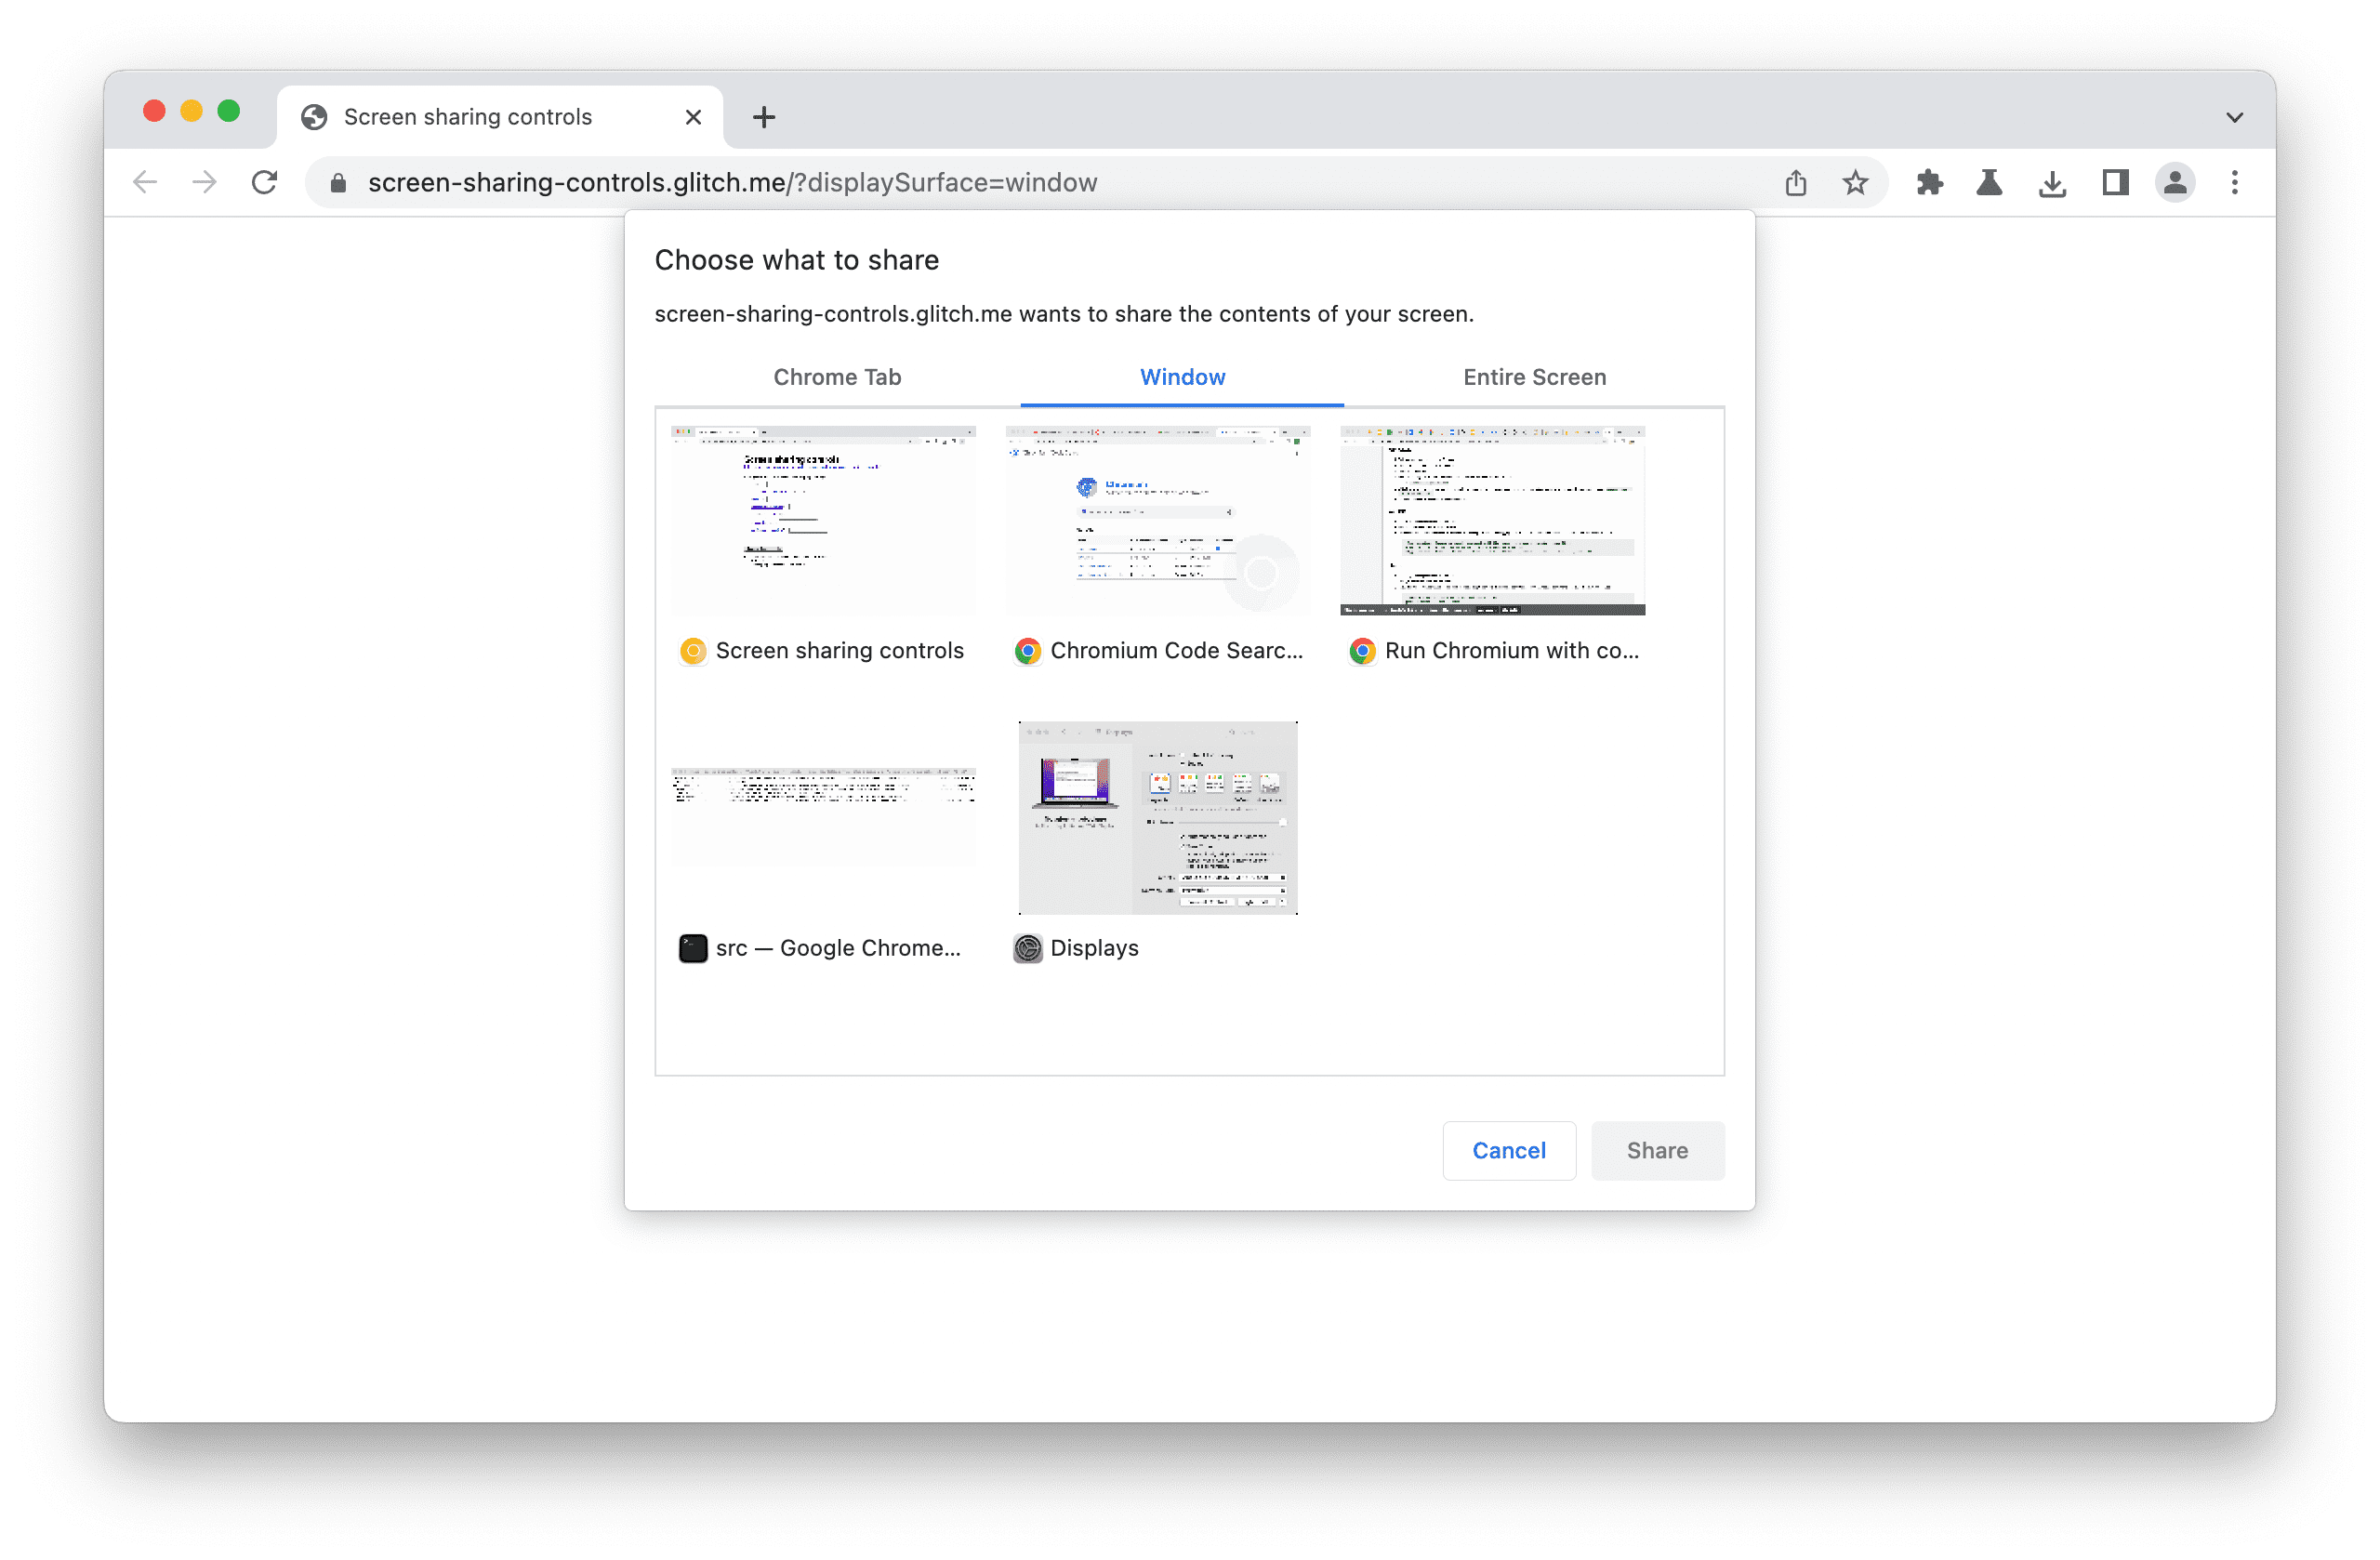Click the Chrome profile avatar icon
Viewport: 2380px width, 1560px height.
2176,183
